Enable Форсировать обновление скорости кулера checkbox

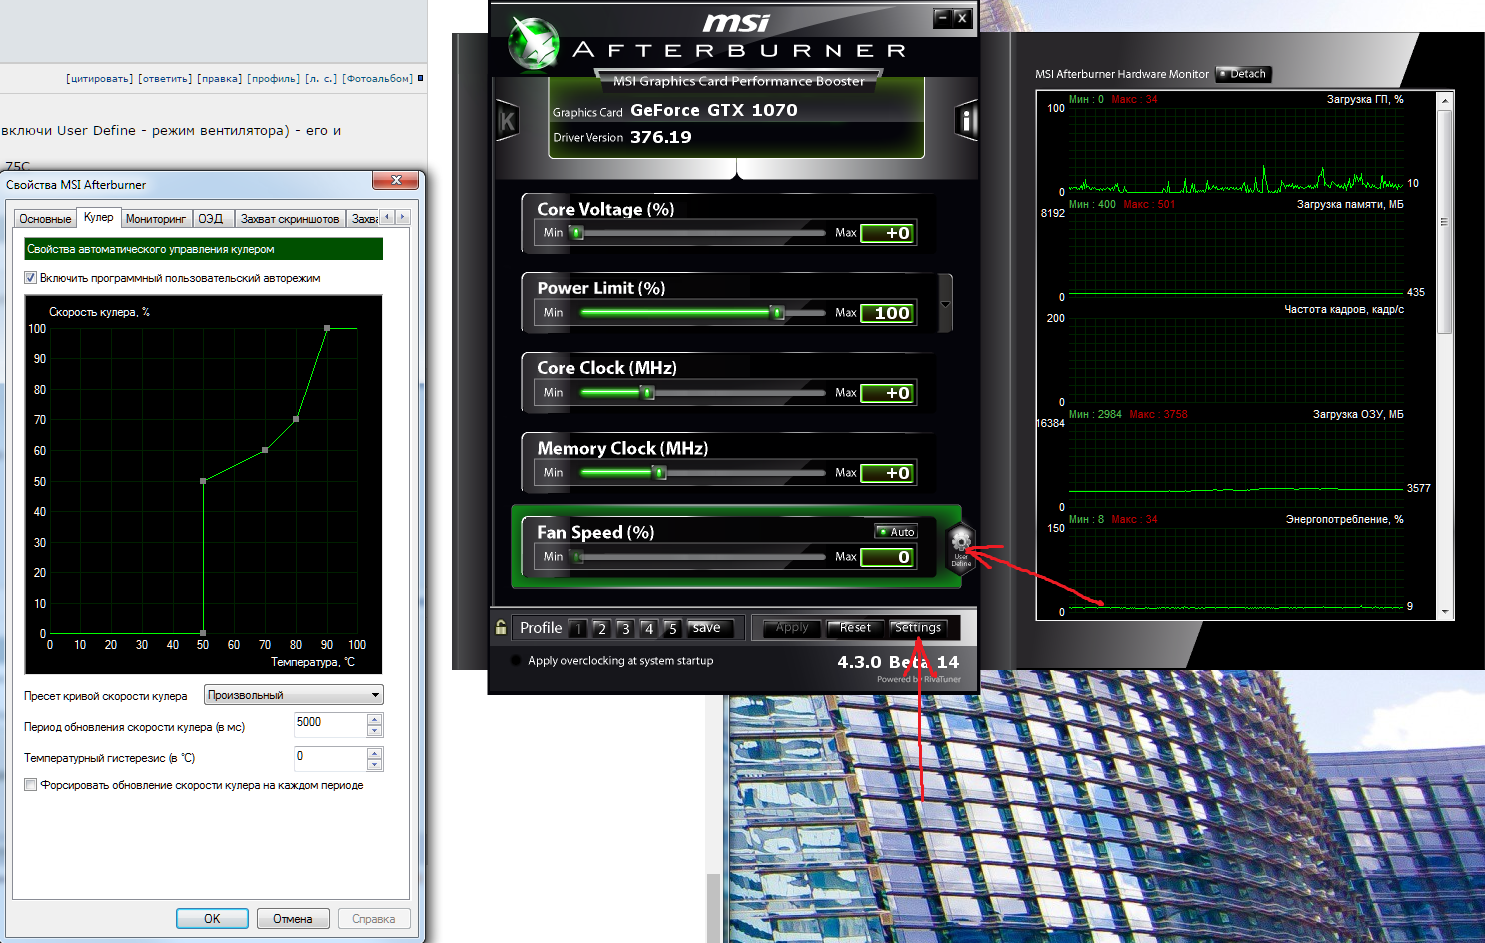(31, 785)
